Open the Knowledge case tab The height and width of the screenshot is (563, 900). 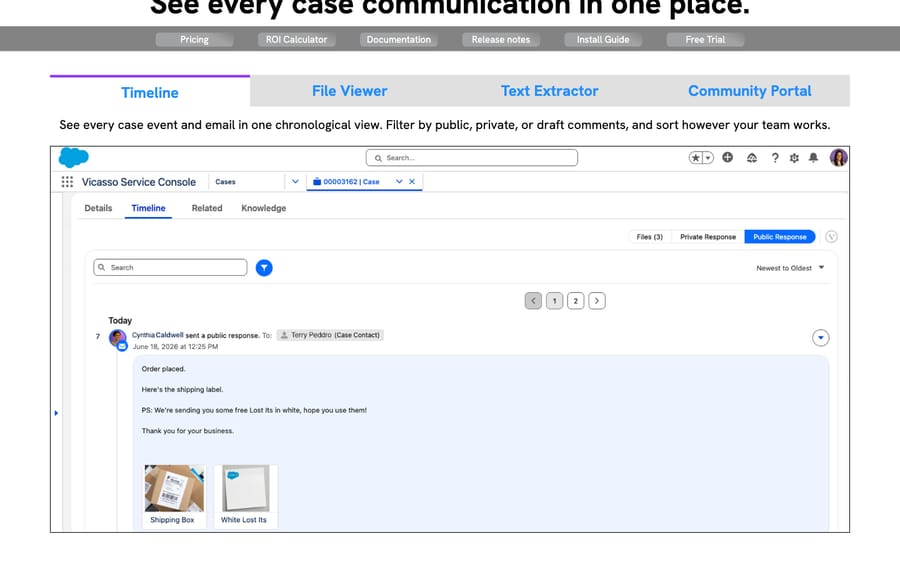pyautogui.click(x=263, y=208)
